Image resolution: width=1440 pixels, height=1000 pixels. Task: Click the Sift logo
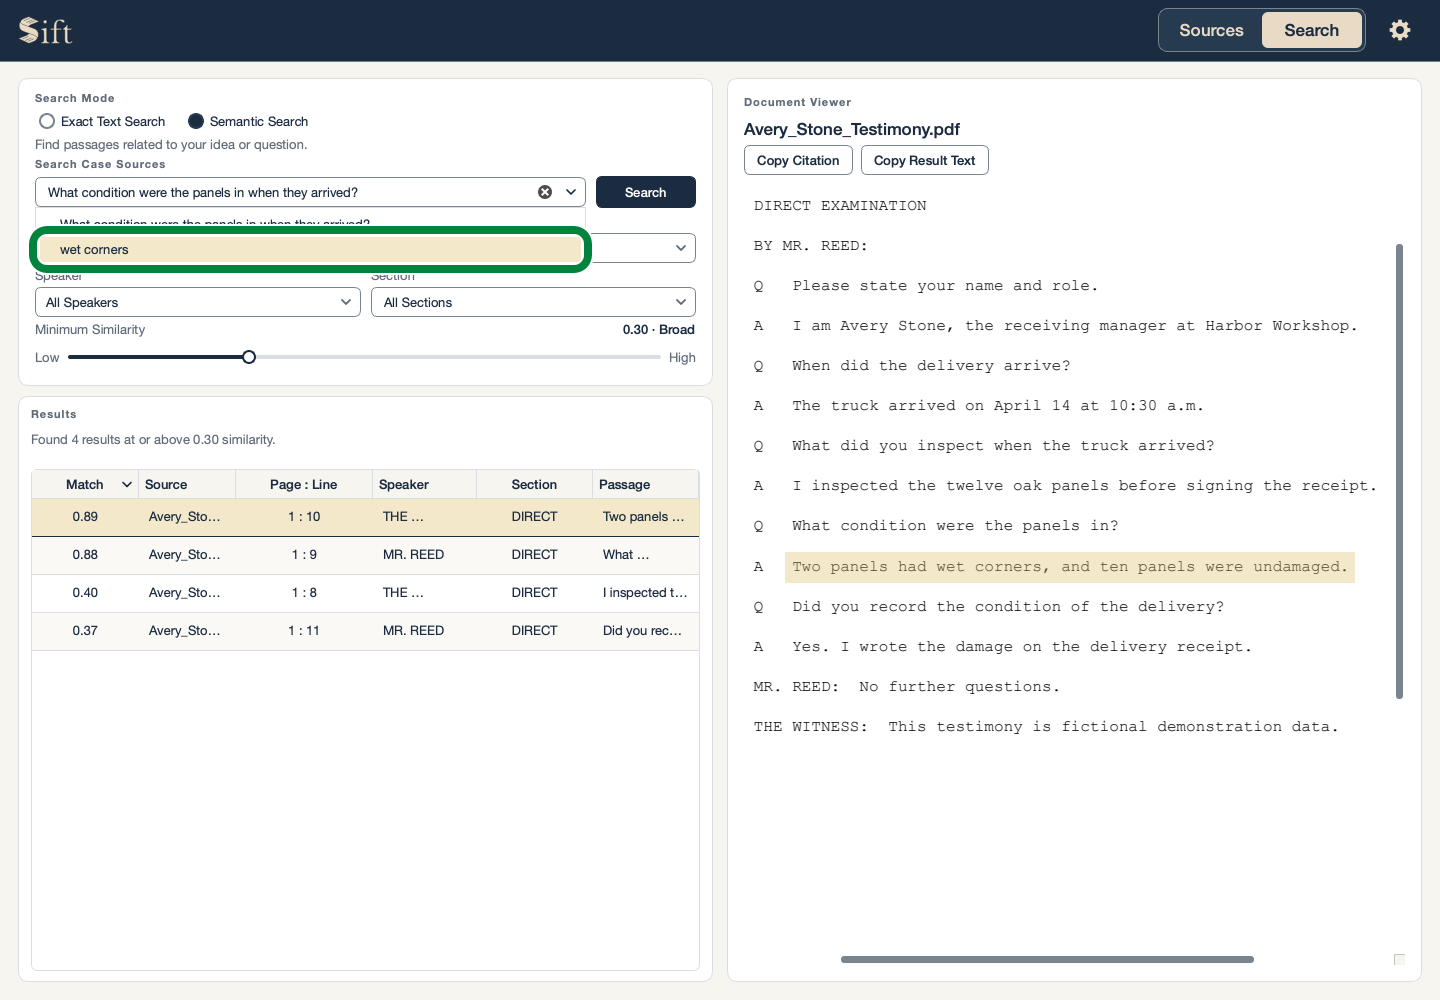coord(46,31)
